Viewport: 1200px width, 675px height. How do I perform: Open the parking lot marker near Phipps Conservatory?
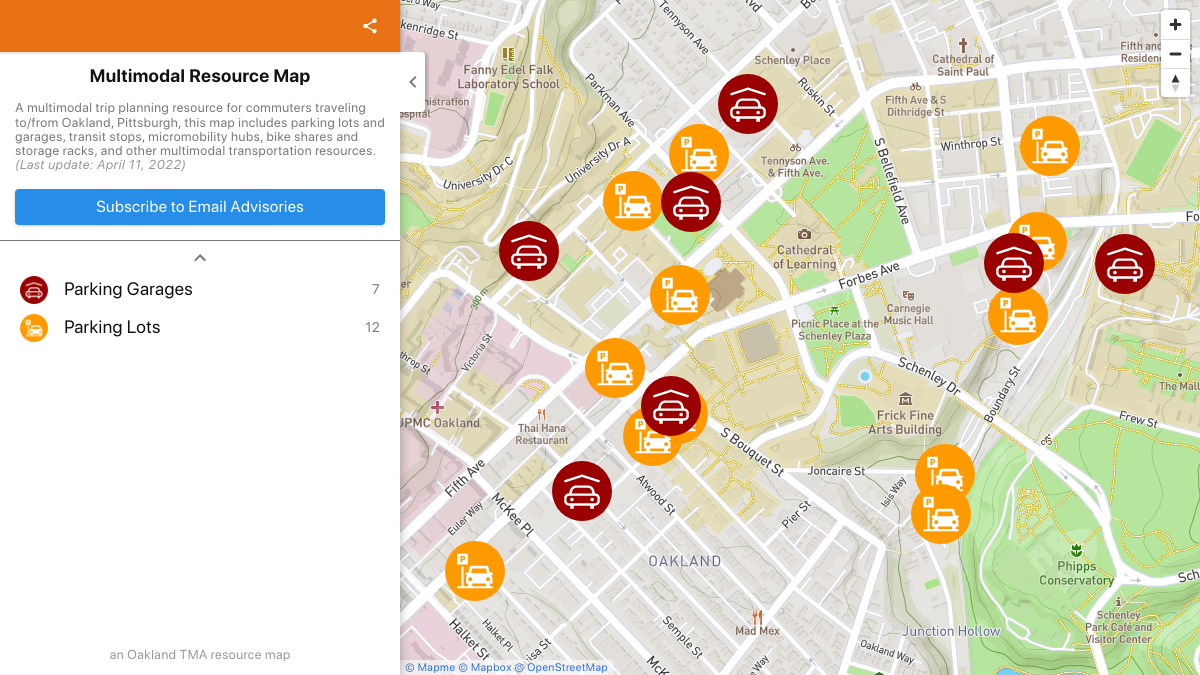pyautogui.click(x=941, y=514)
